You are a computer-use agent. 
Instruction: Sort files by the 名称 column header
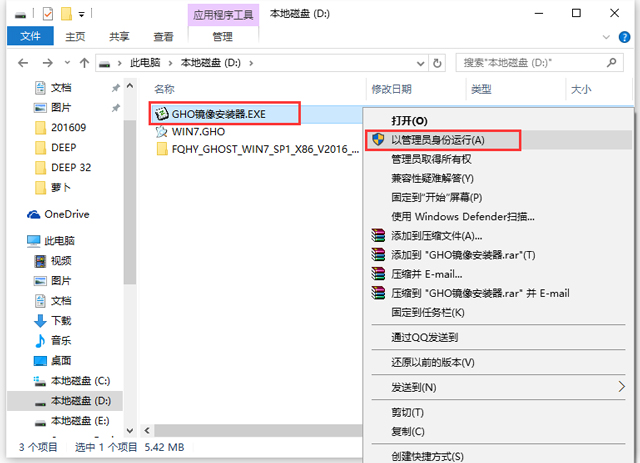tap(165, 89)
